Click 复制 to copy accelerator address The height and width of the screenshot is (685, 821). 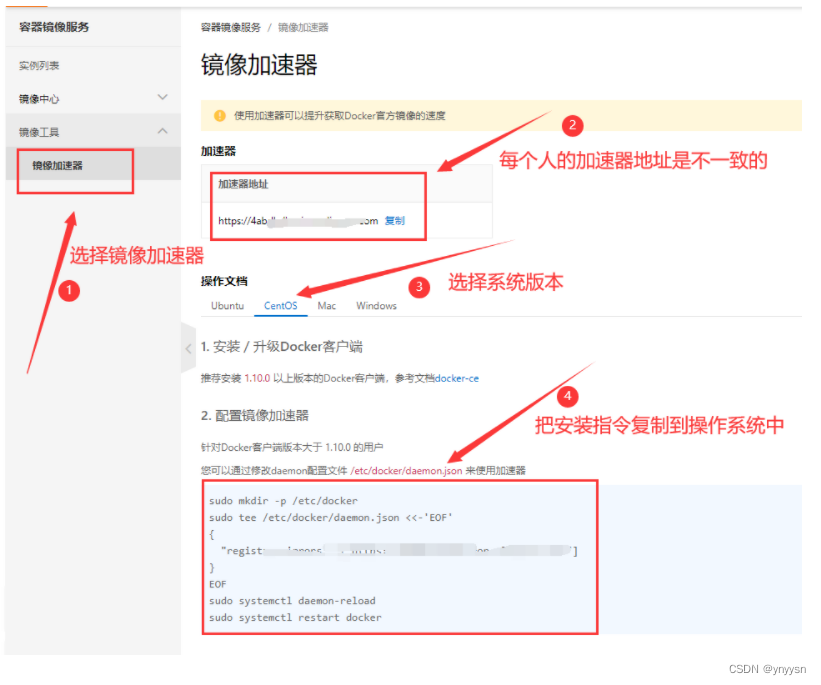[x=395, y=220]
